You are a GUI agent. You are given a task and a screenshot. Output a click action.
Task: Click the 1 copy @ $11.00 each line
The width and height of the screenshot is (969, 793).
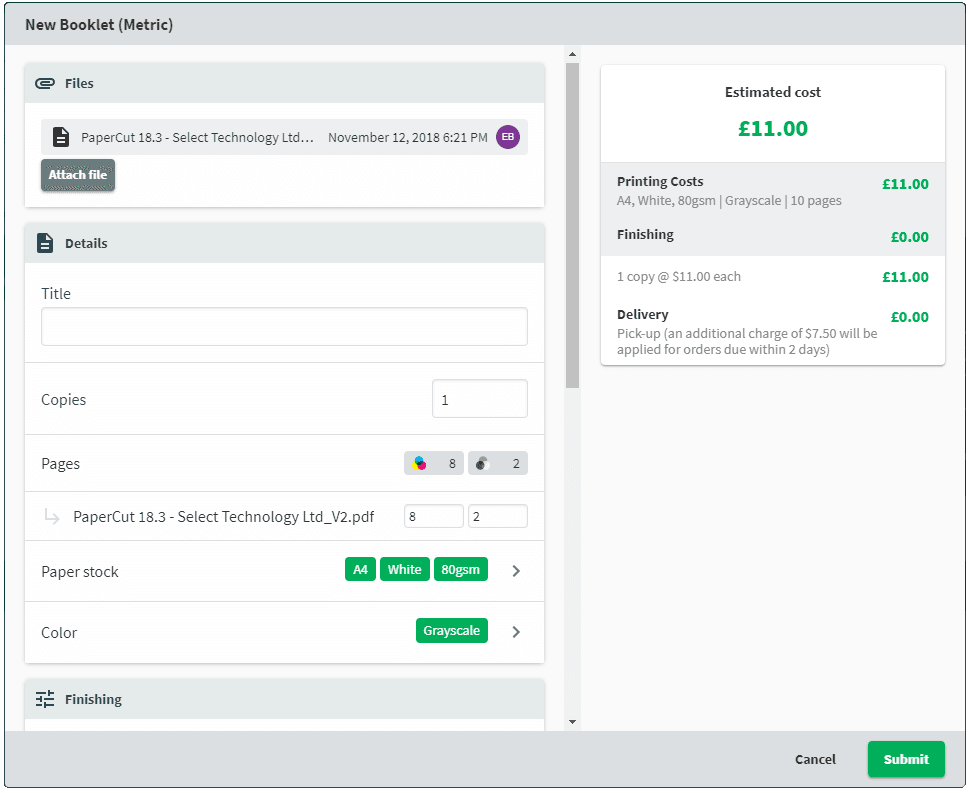pyautogui.click(x=679, y=277)
